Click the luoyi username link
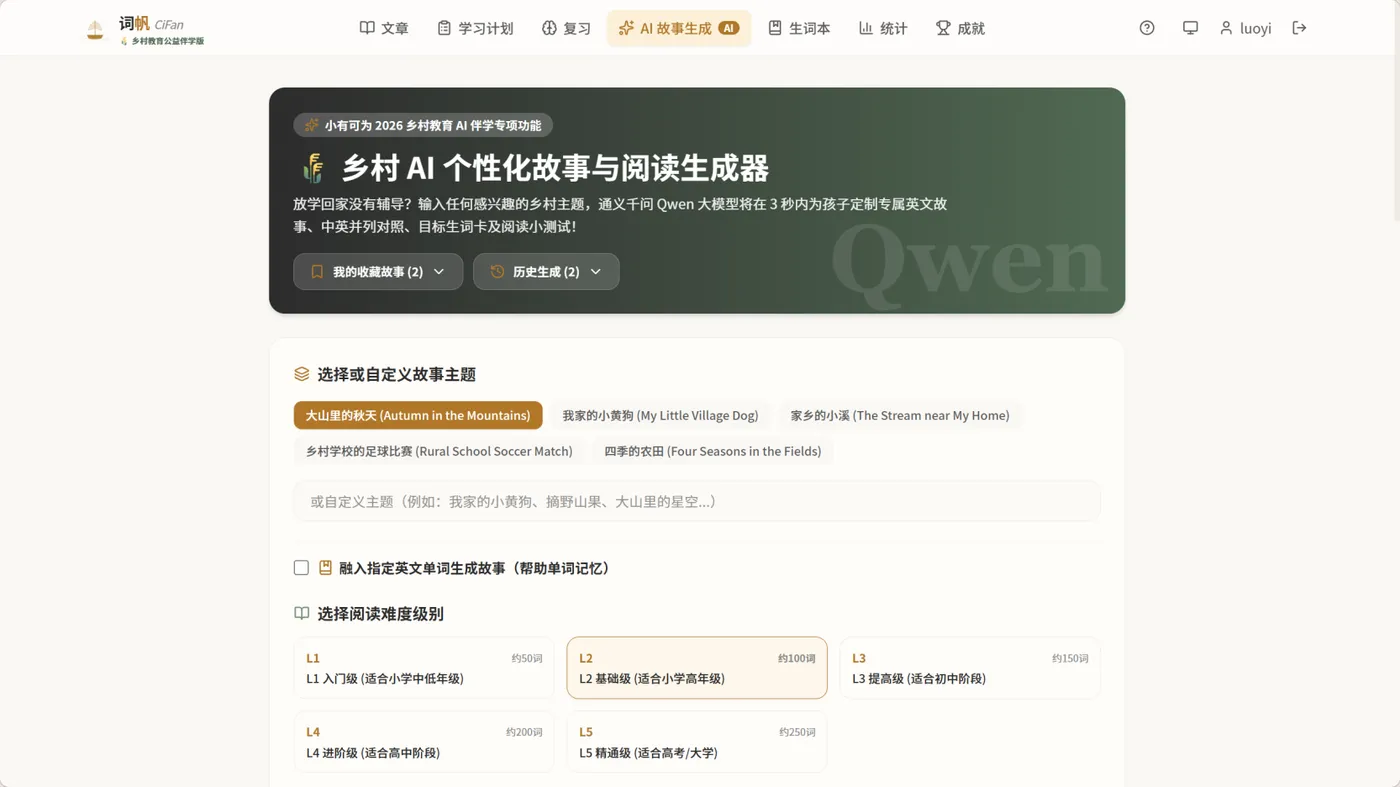Image resolution: width=1400 pixels, height=787 pixels. (1255, 28)
